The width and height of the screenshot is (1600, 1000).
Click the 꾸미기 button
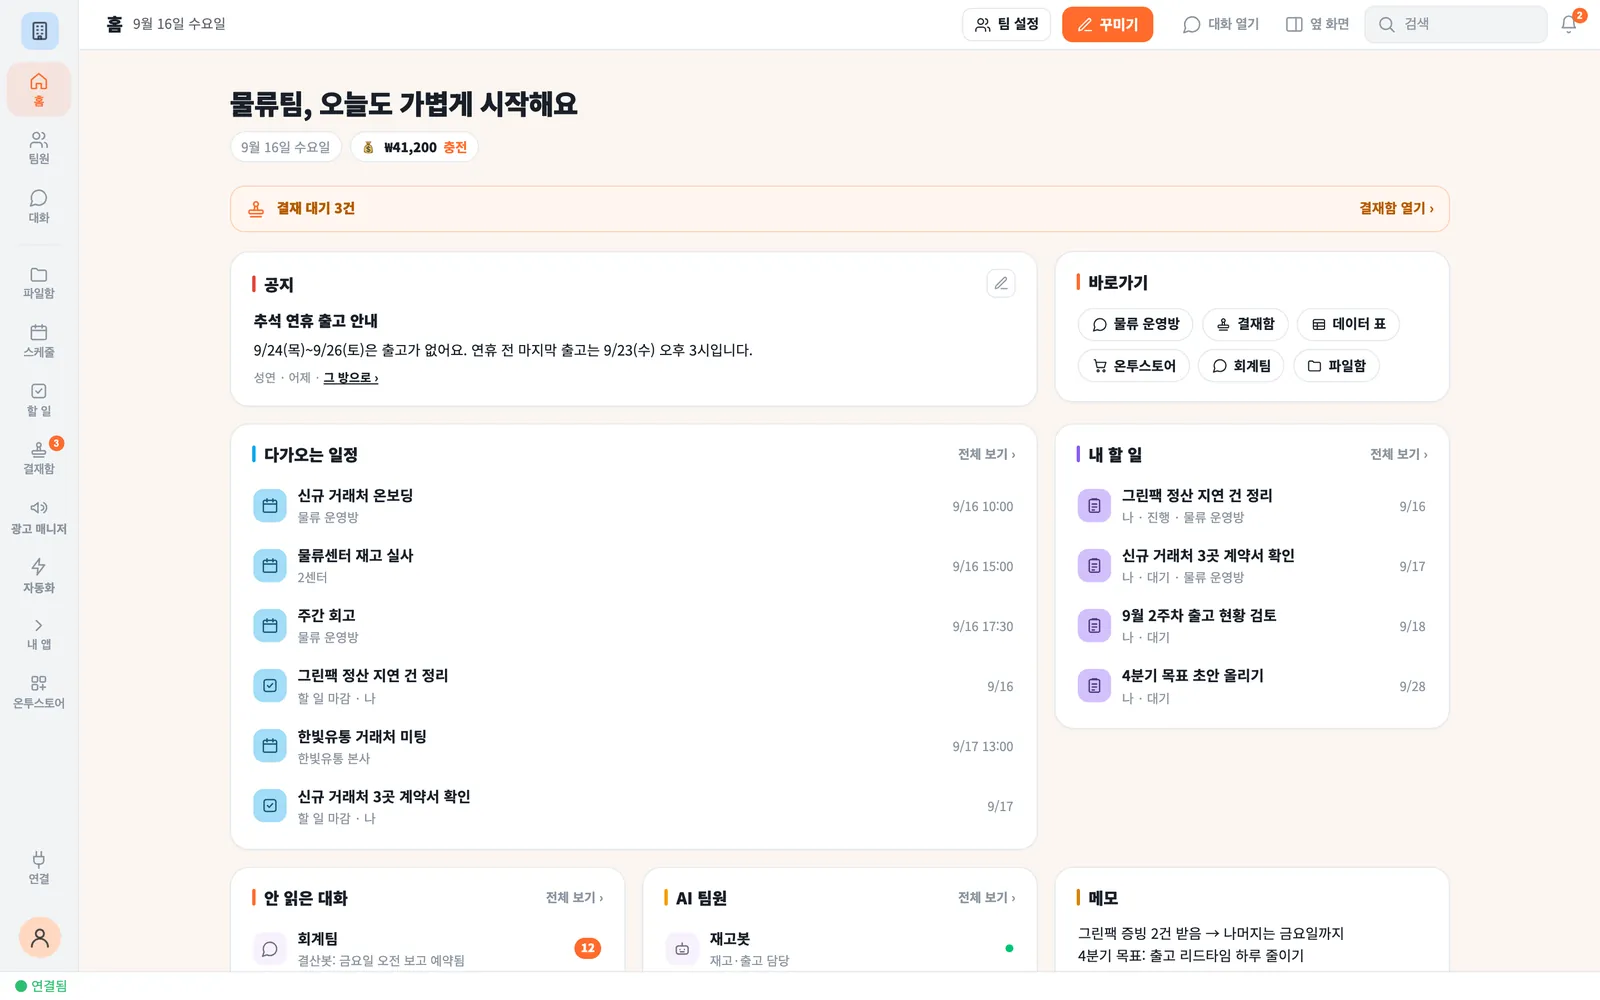[x=1107, y=24]
